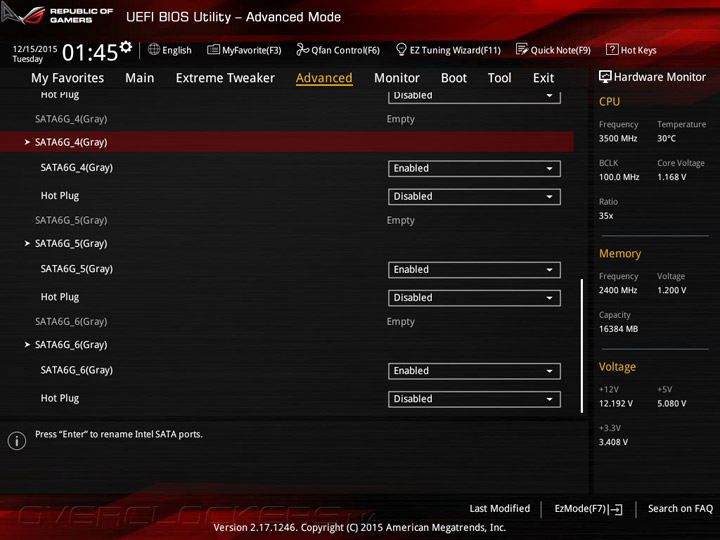Click the English language button
The width and height of the screenshot is (720, 540).
pos(170,50)
